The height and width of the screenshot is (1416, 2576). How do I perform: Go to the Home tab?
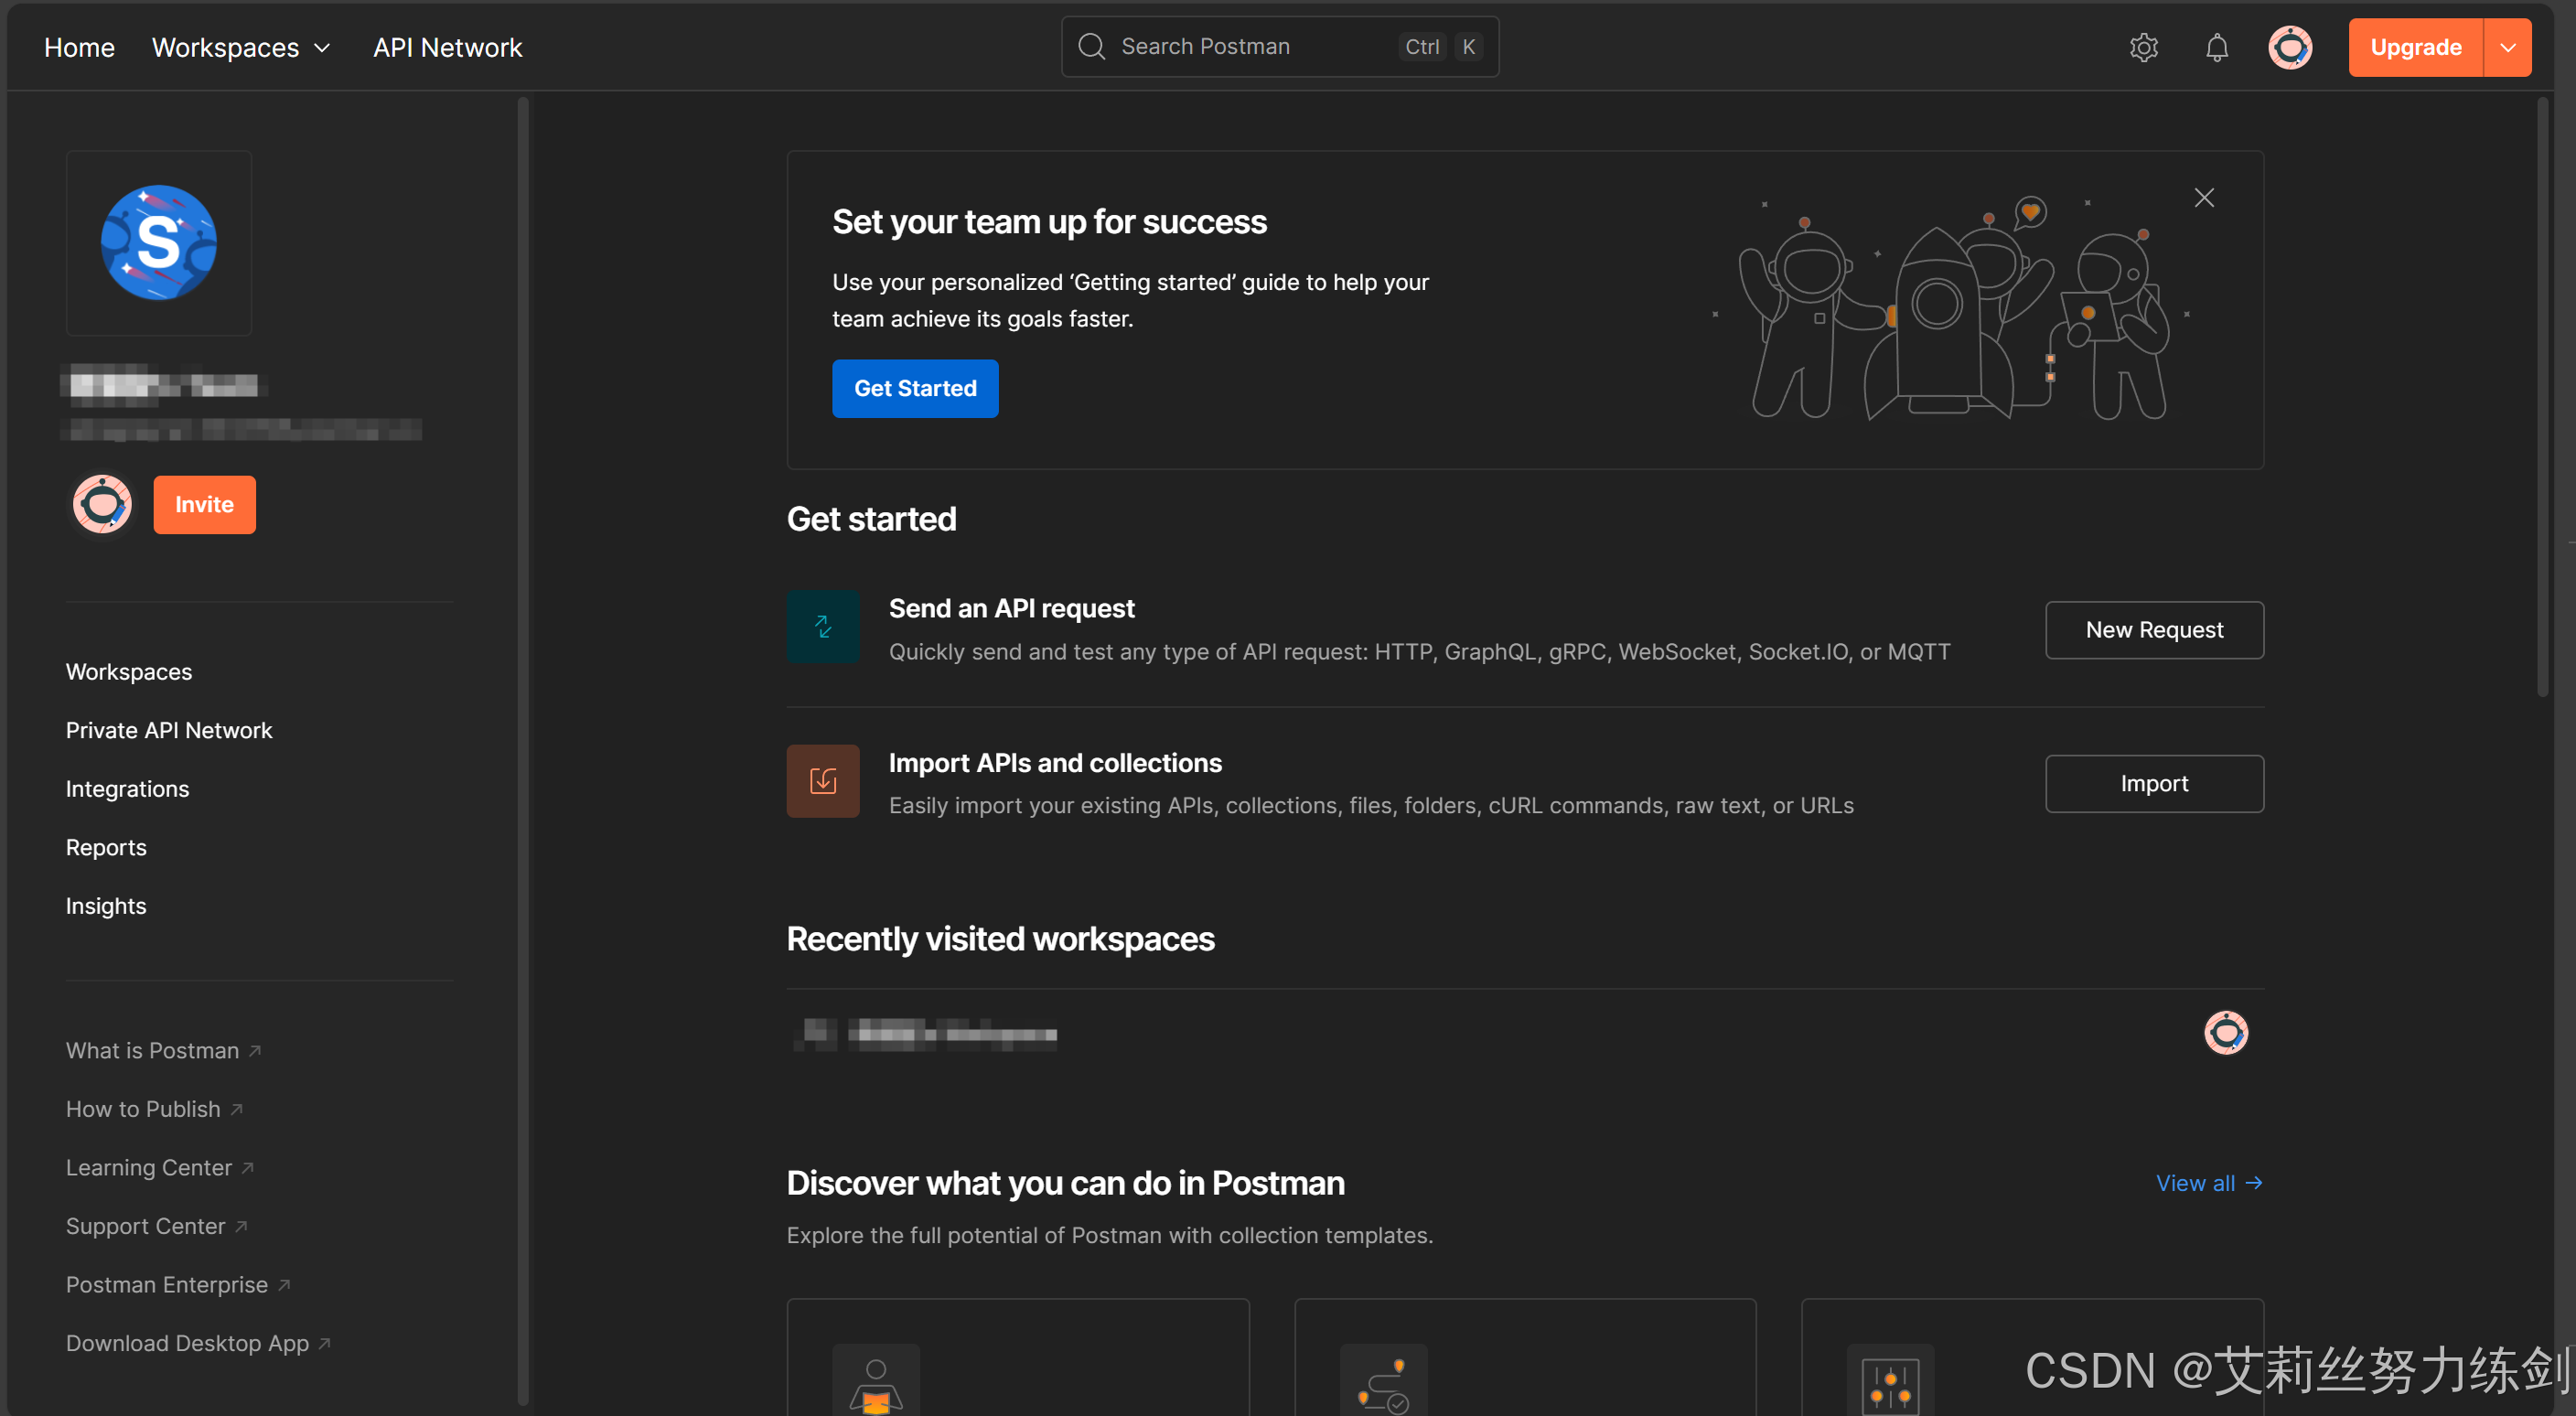(79, 47)
